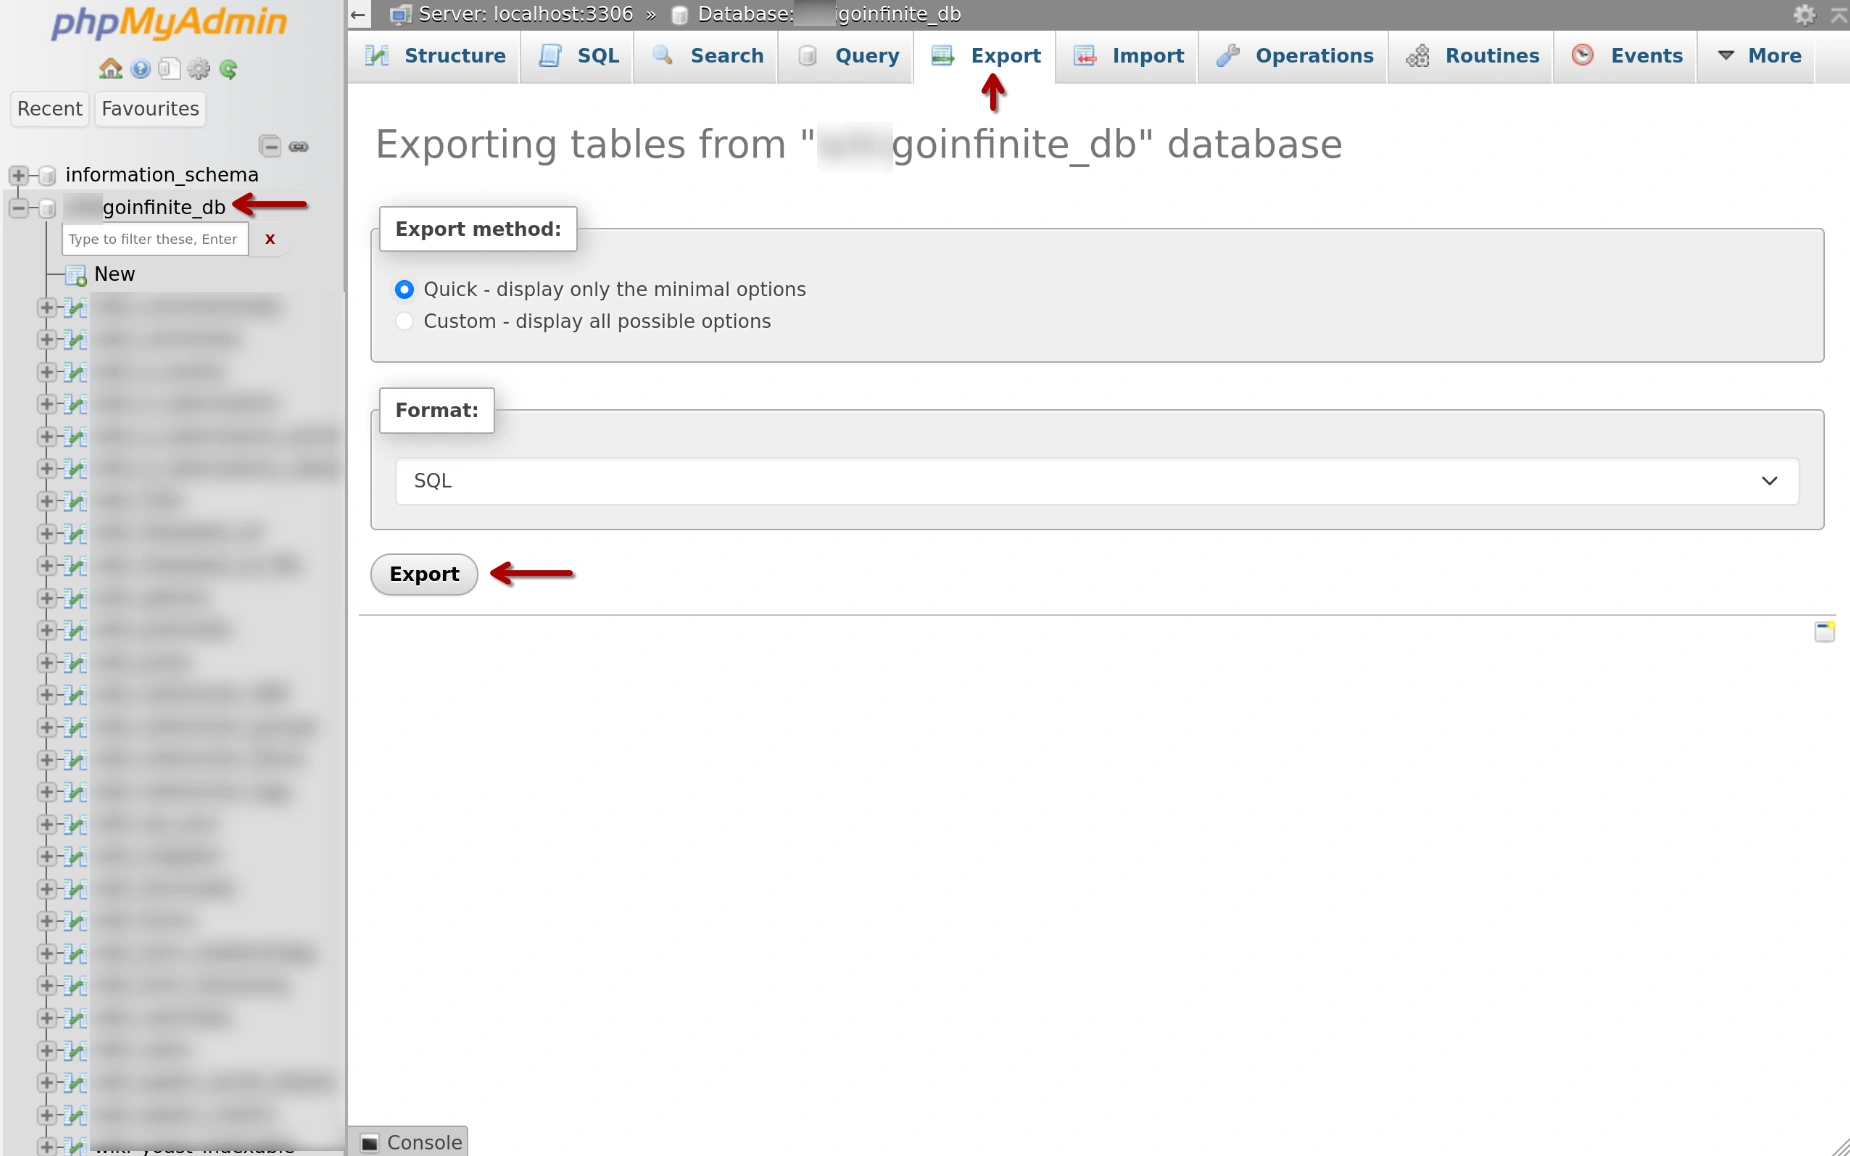Open the SQL format dropdown
Image resolution: width=1850 pixels, height=1156 pixels.
[1096, 481]
